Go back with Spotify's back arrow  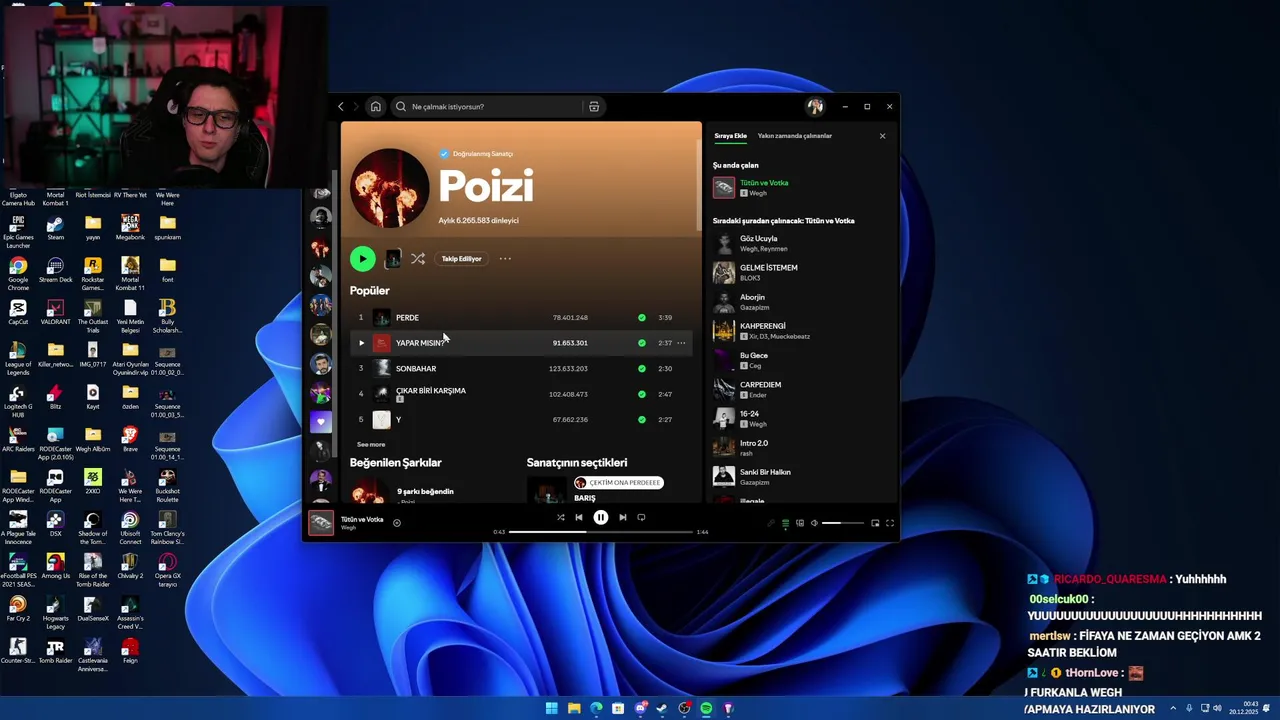pyautogui.click(x=340, y=106)
